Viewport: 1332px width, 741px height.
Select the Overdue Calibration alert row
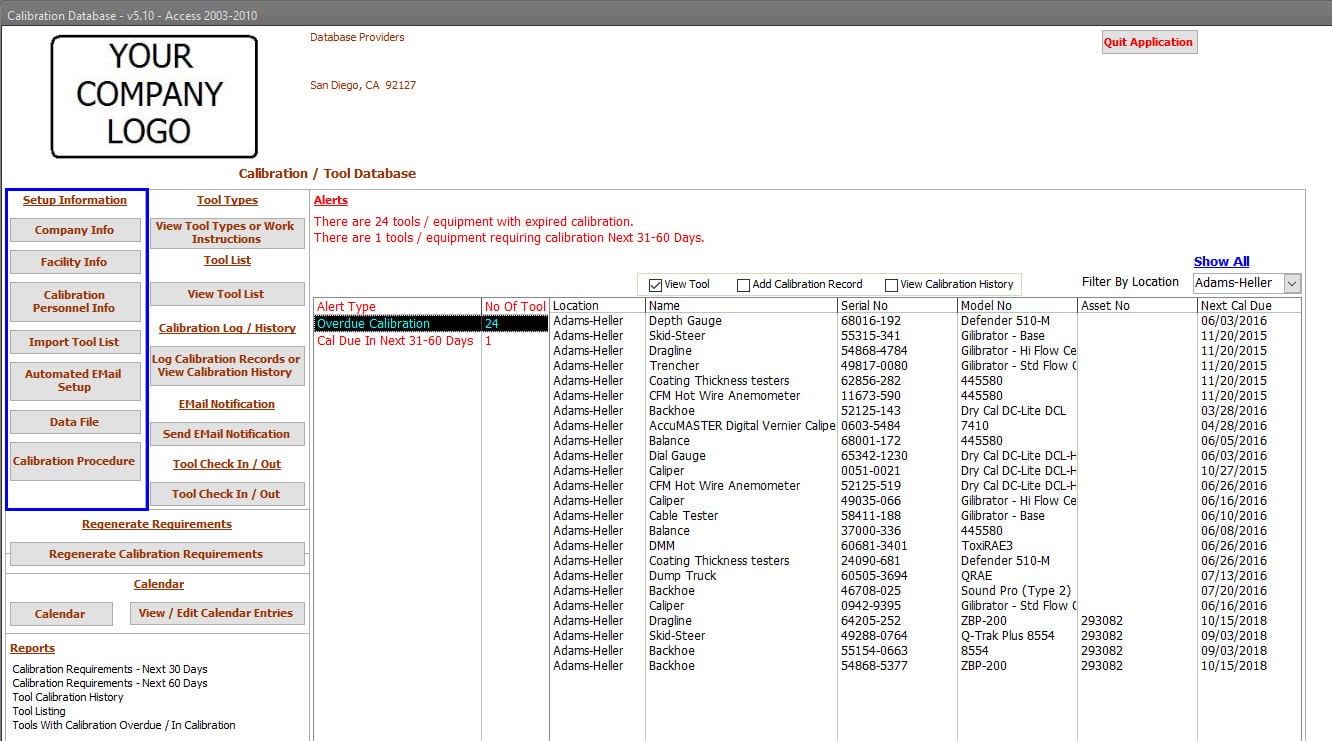[431, 324]
